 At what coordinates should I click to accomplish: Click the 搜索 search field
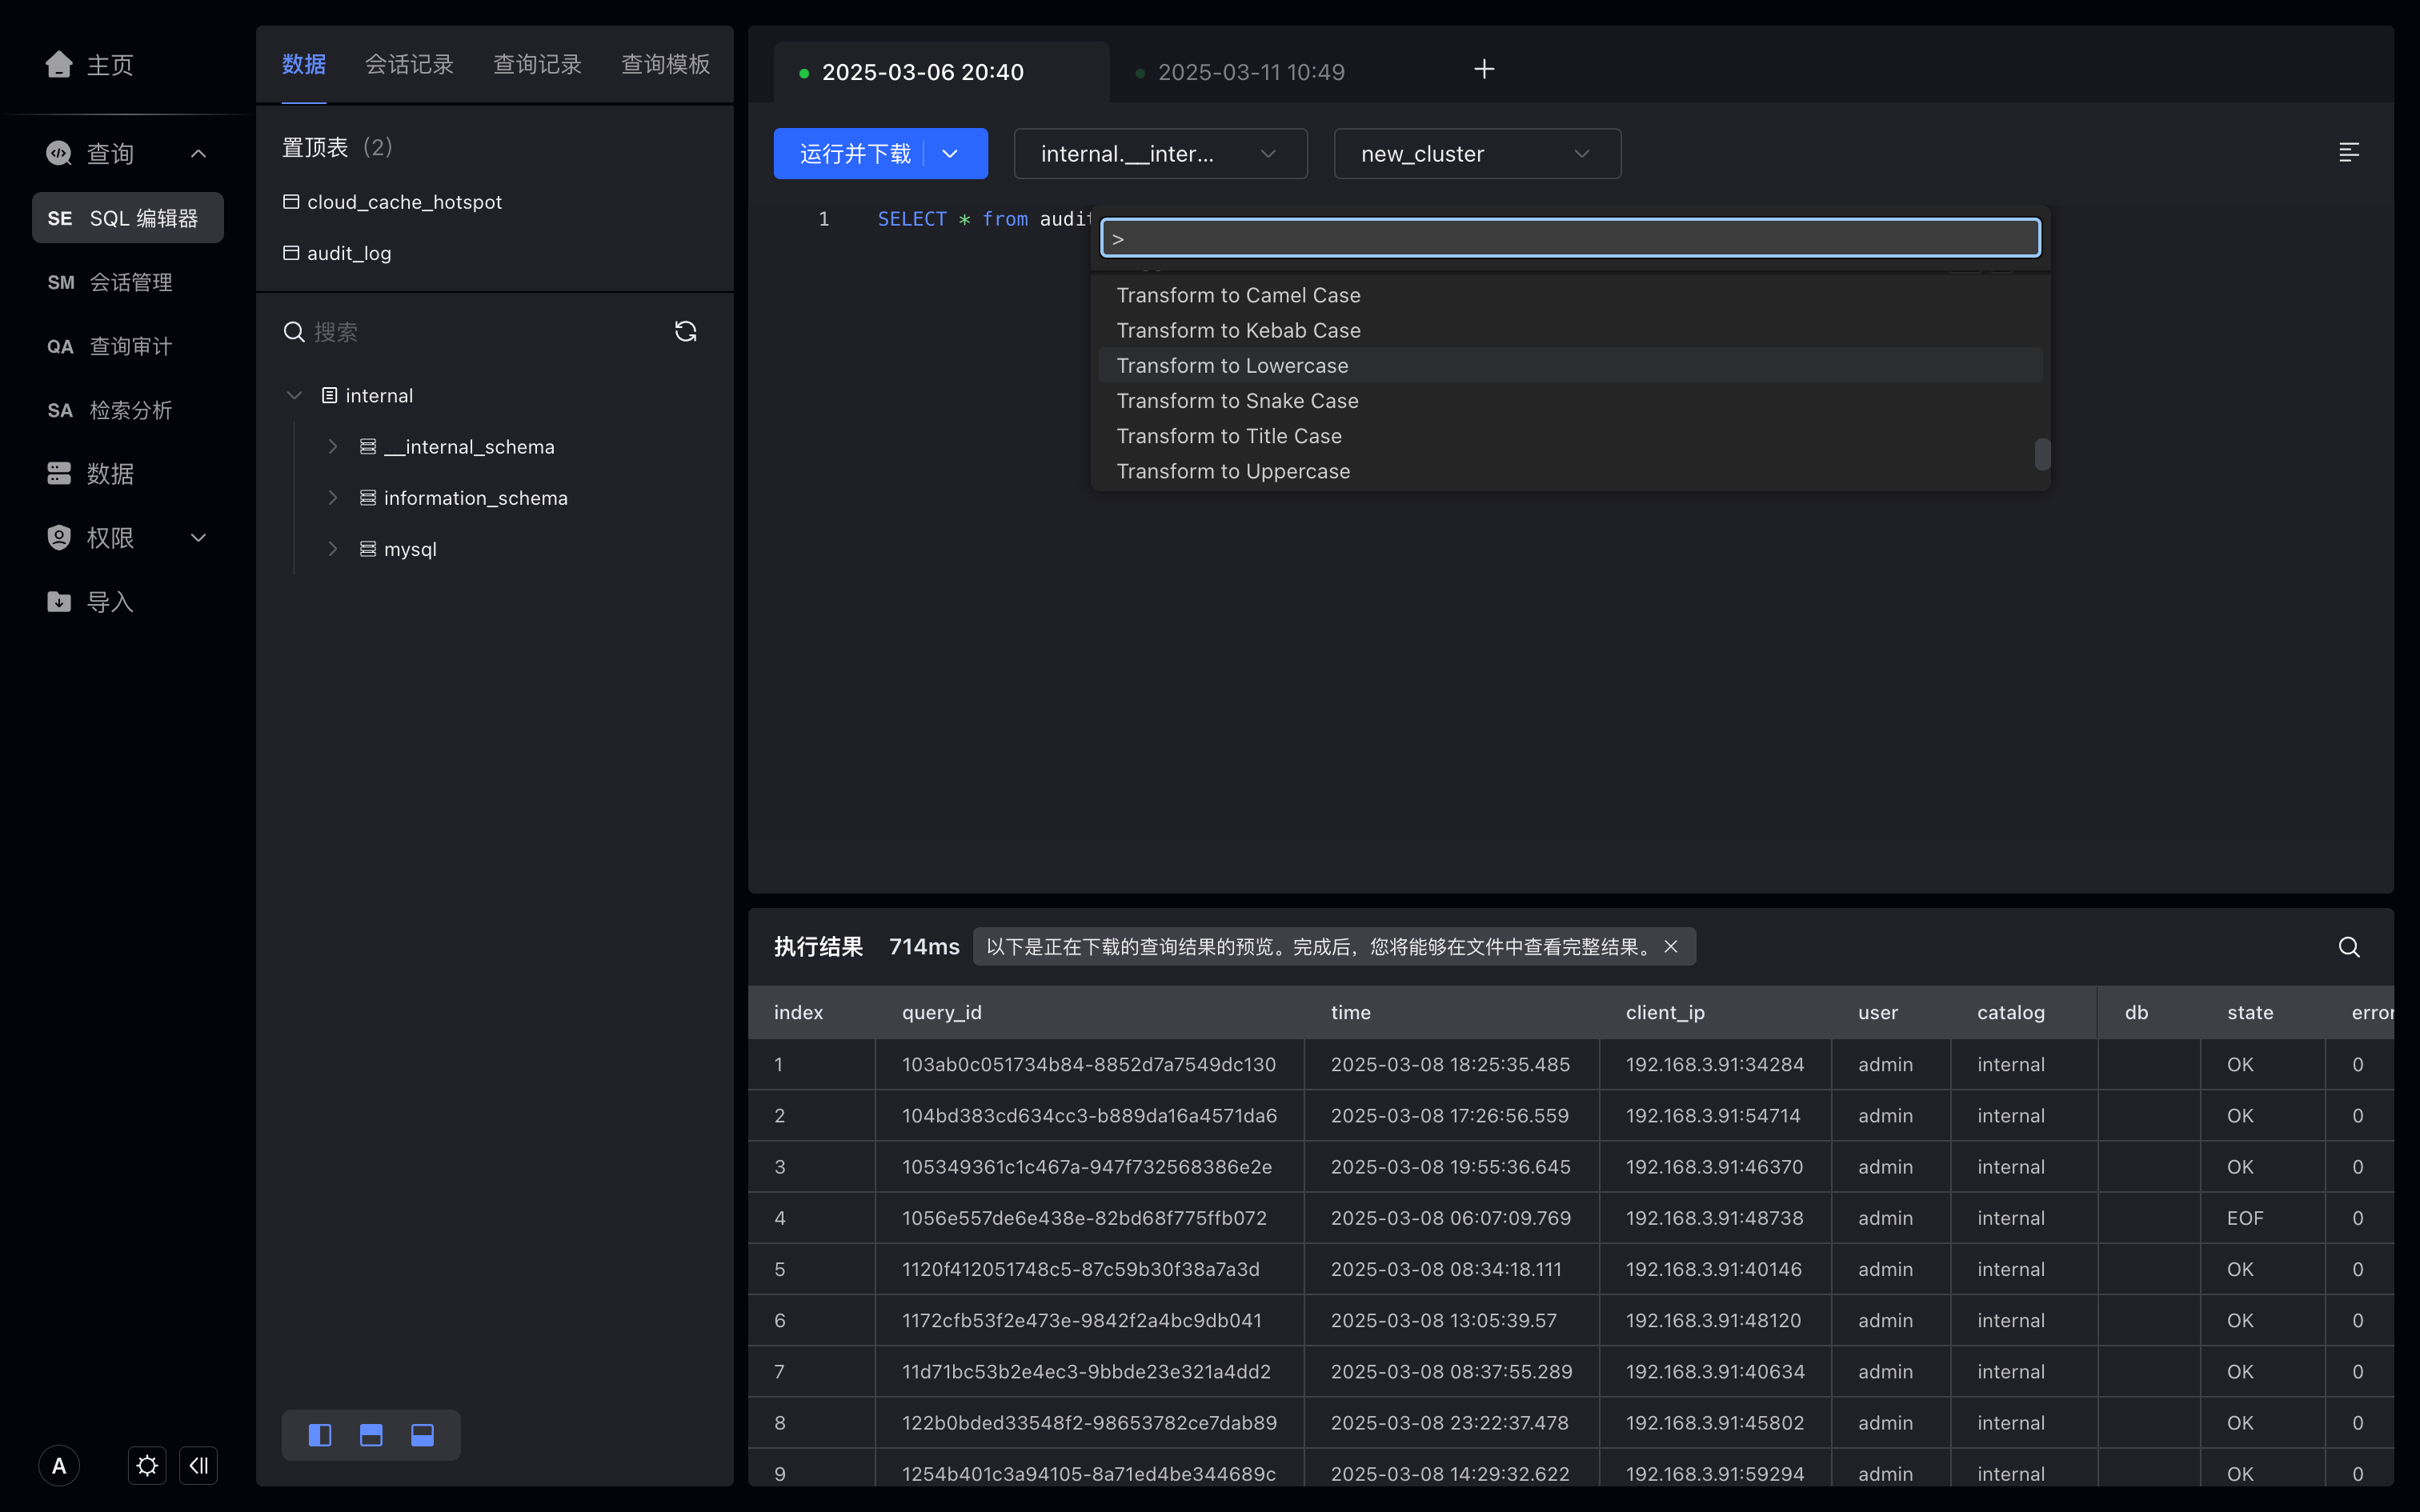(x=480, y=332)
